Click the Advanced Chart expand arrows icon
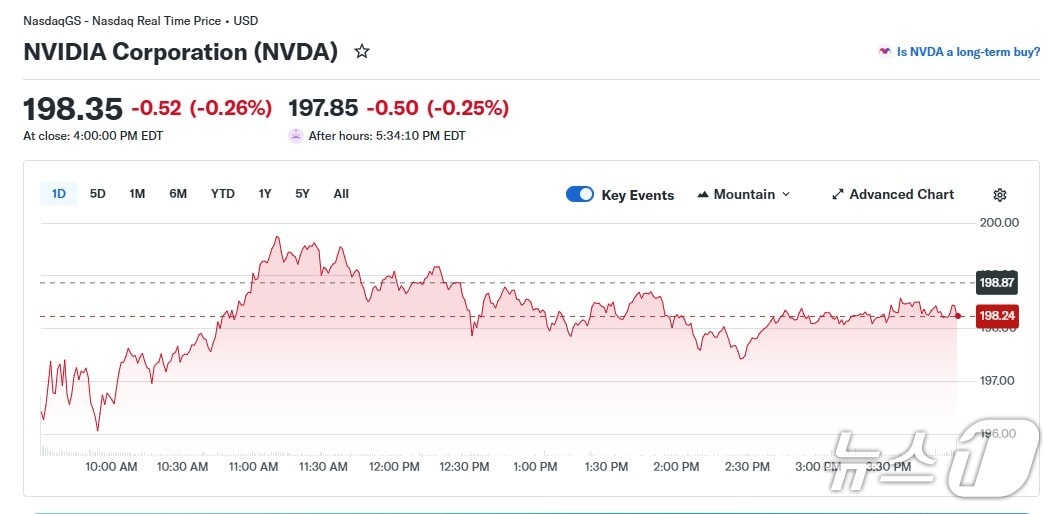This screenshot has width=1056, height=514. [838, 195]
